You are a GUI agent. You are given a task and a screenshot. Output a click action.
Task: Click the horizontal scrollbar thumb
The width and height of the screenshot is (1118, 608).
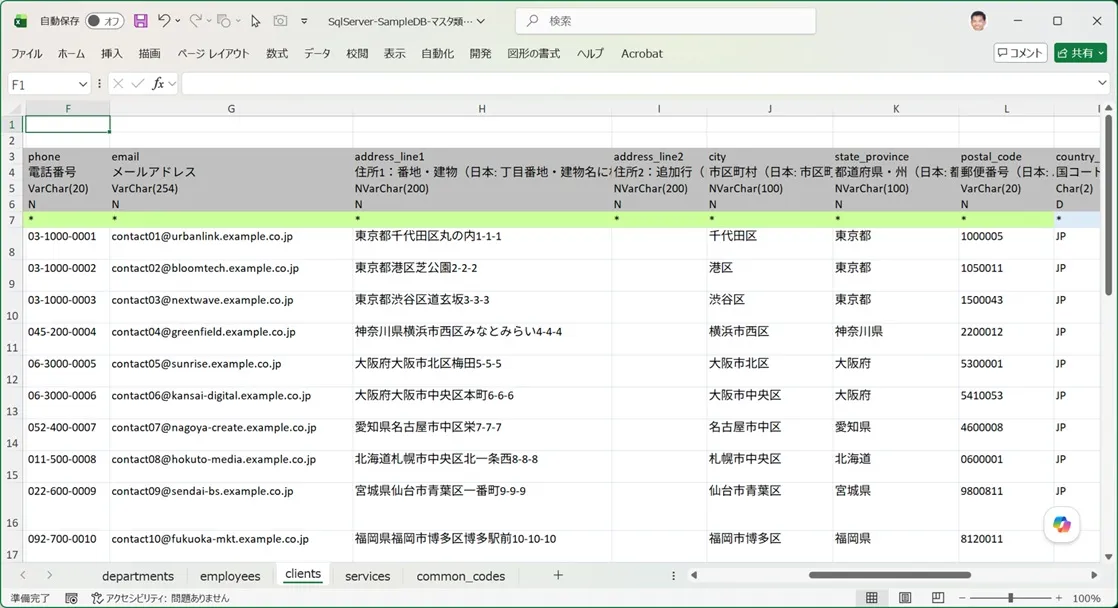click(x=889, y=575)
